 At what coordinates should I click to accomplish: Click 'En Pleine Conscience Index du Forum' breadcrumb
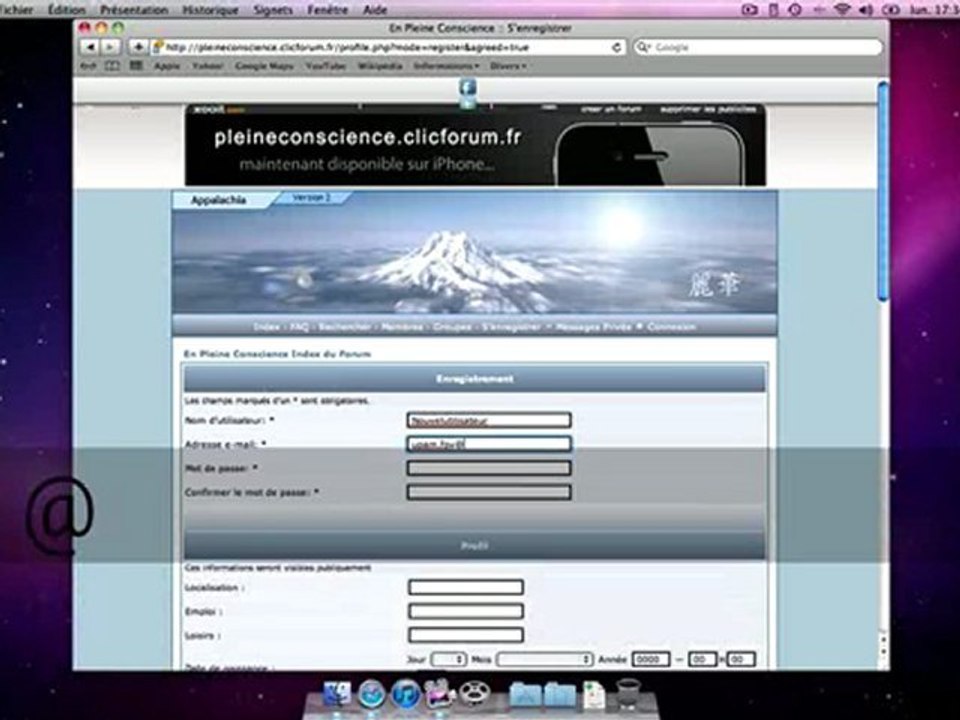coord(277,354)
